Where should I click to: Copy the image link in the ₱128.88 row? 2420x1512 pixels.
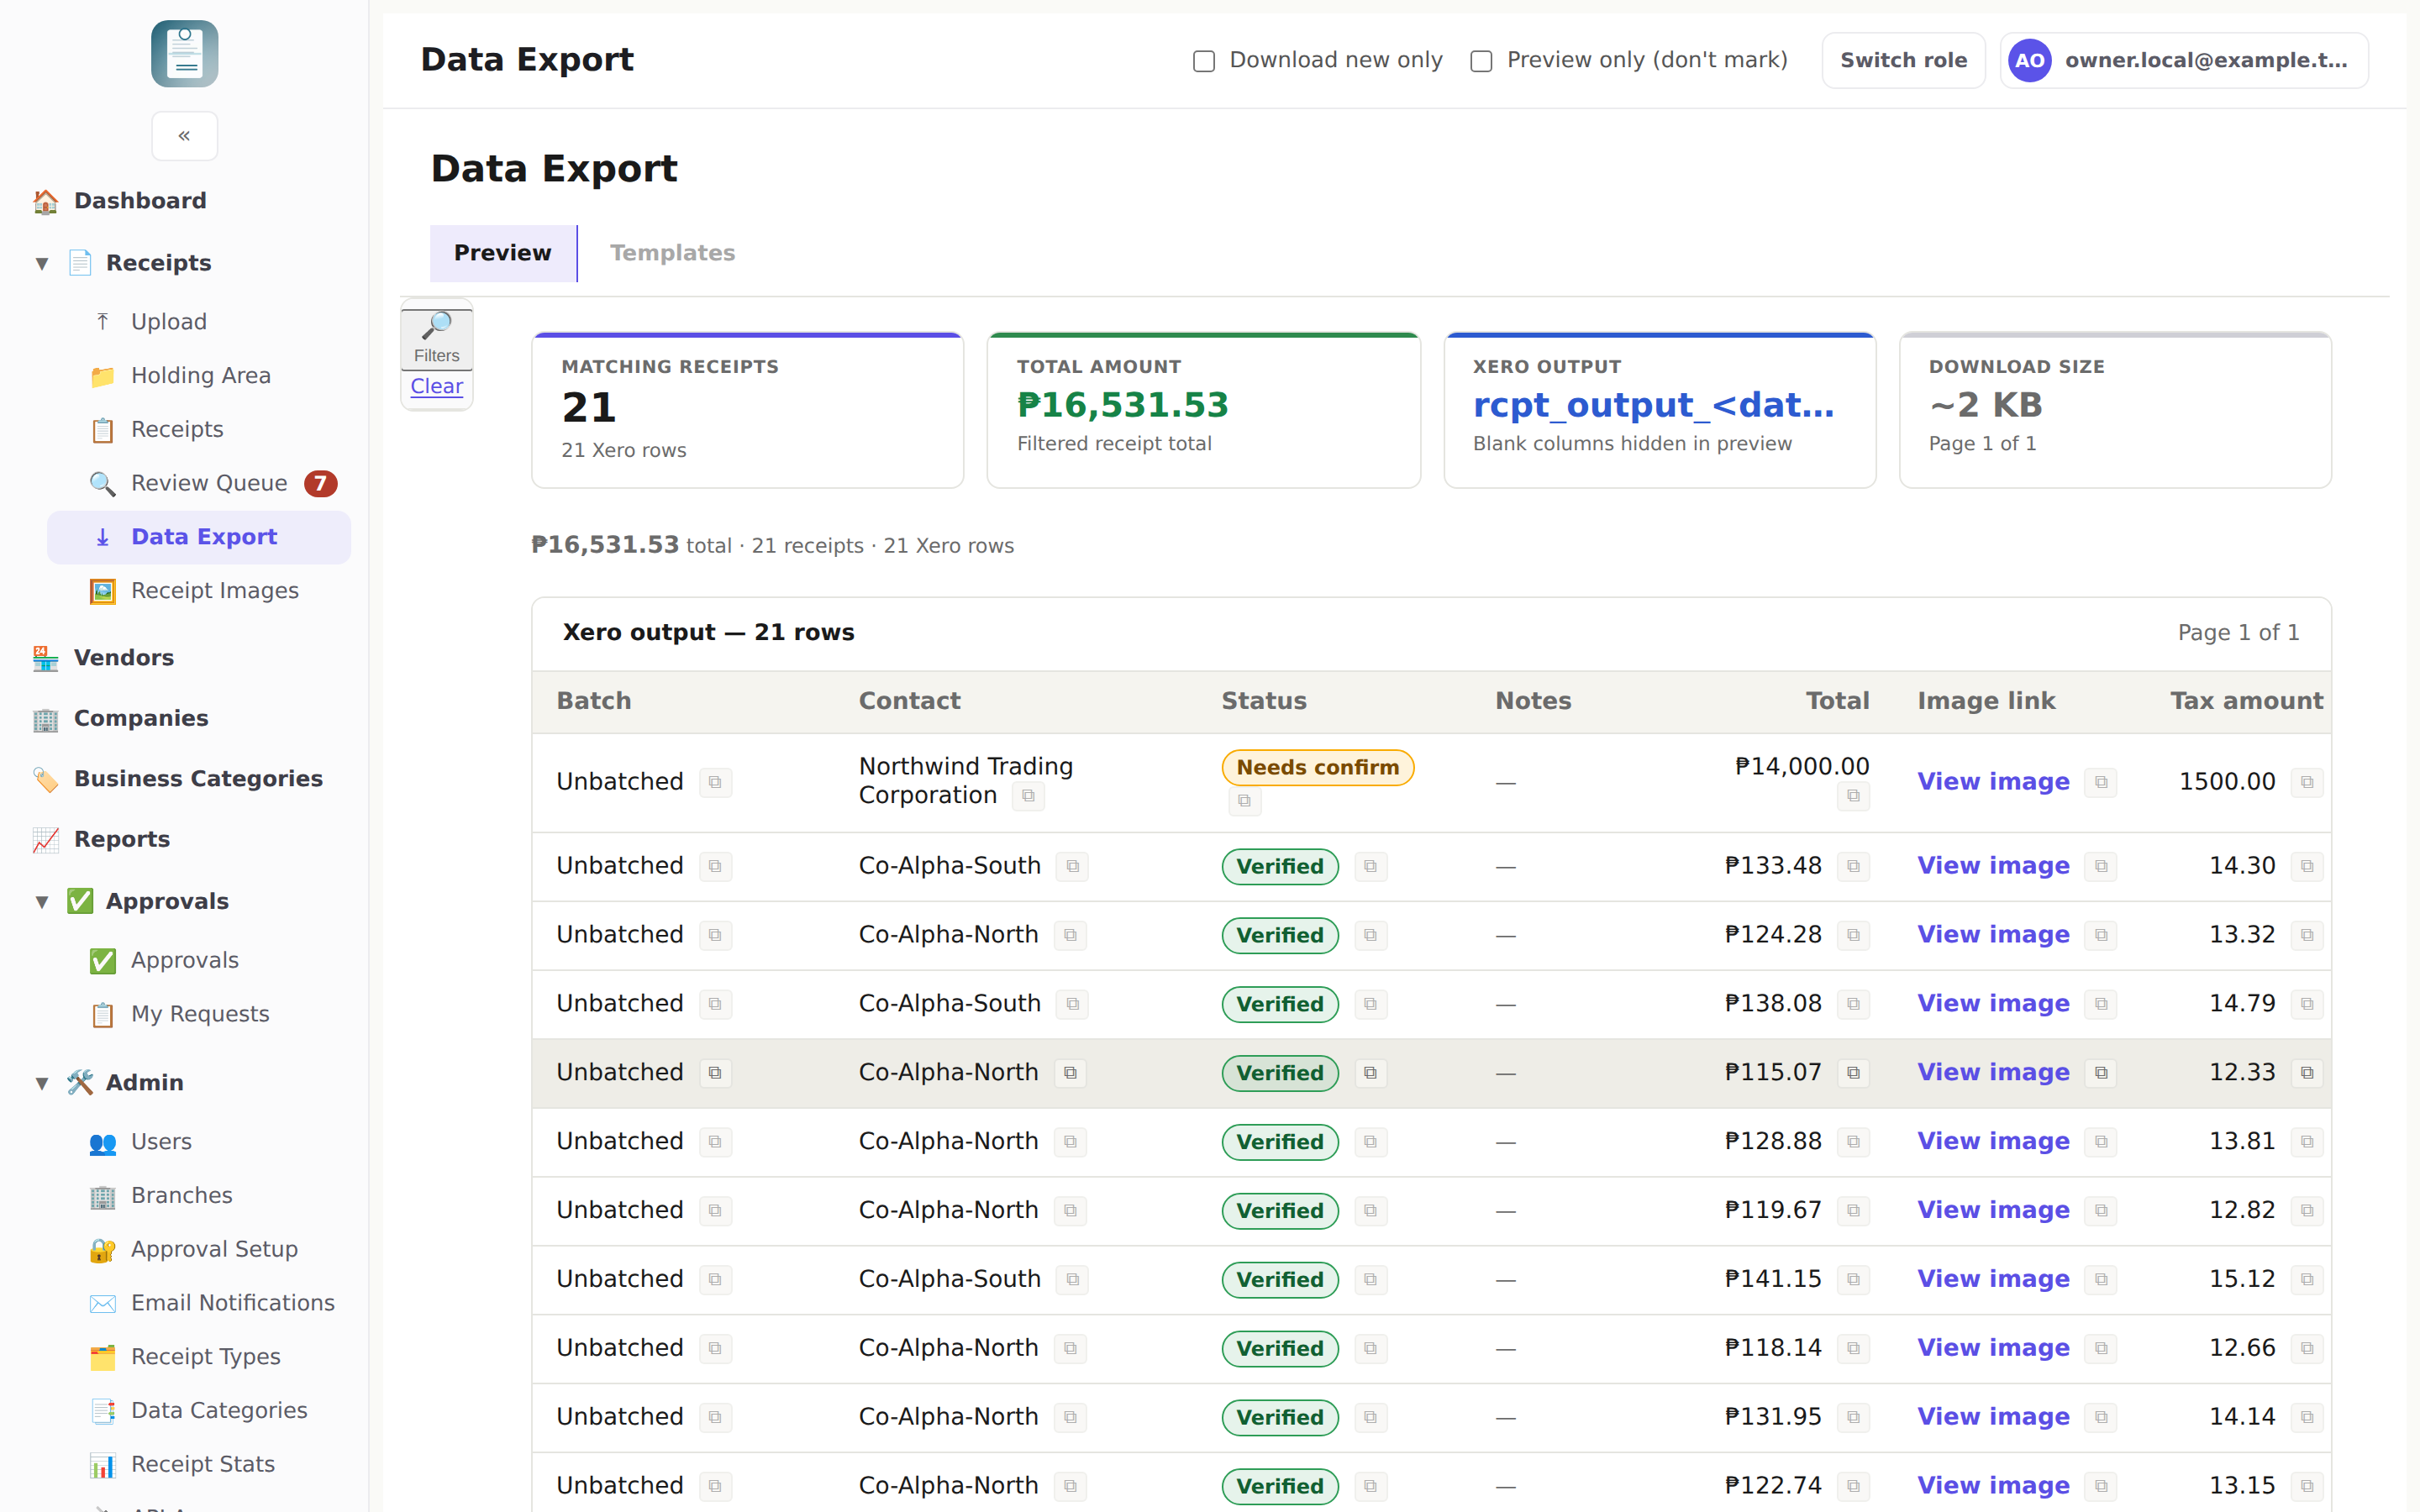(2101, 1142)
